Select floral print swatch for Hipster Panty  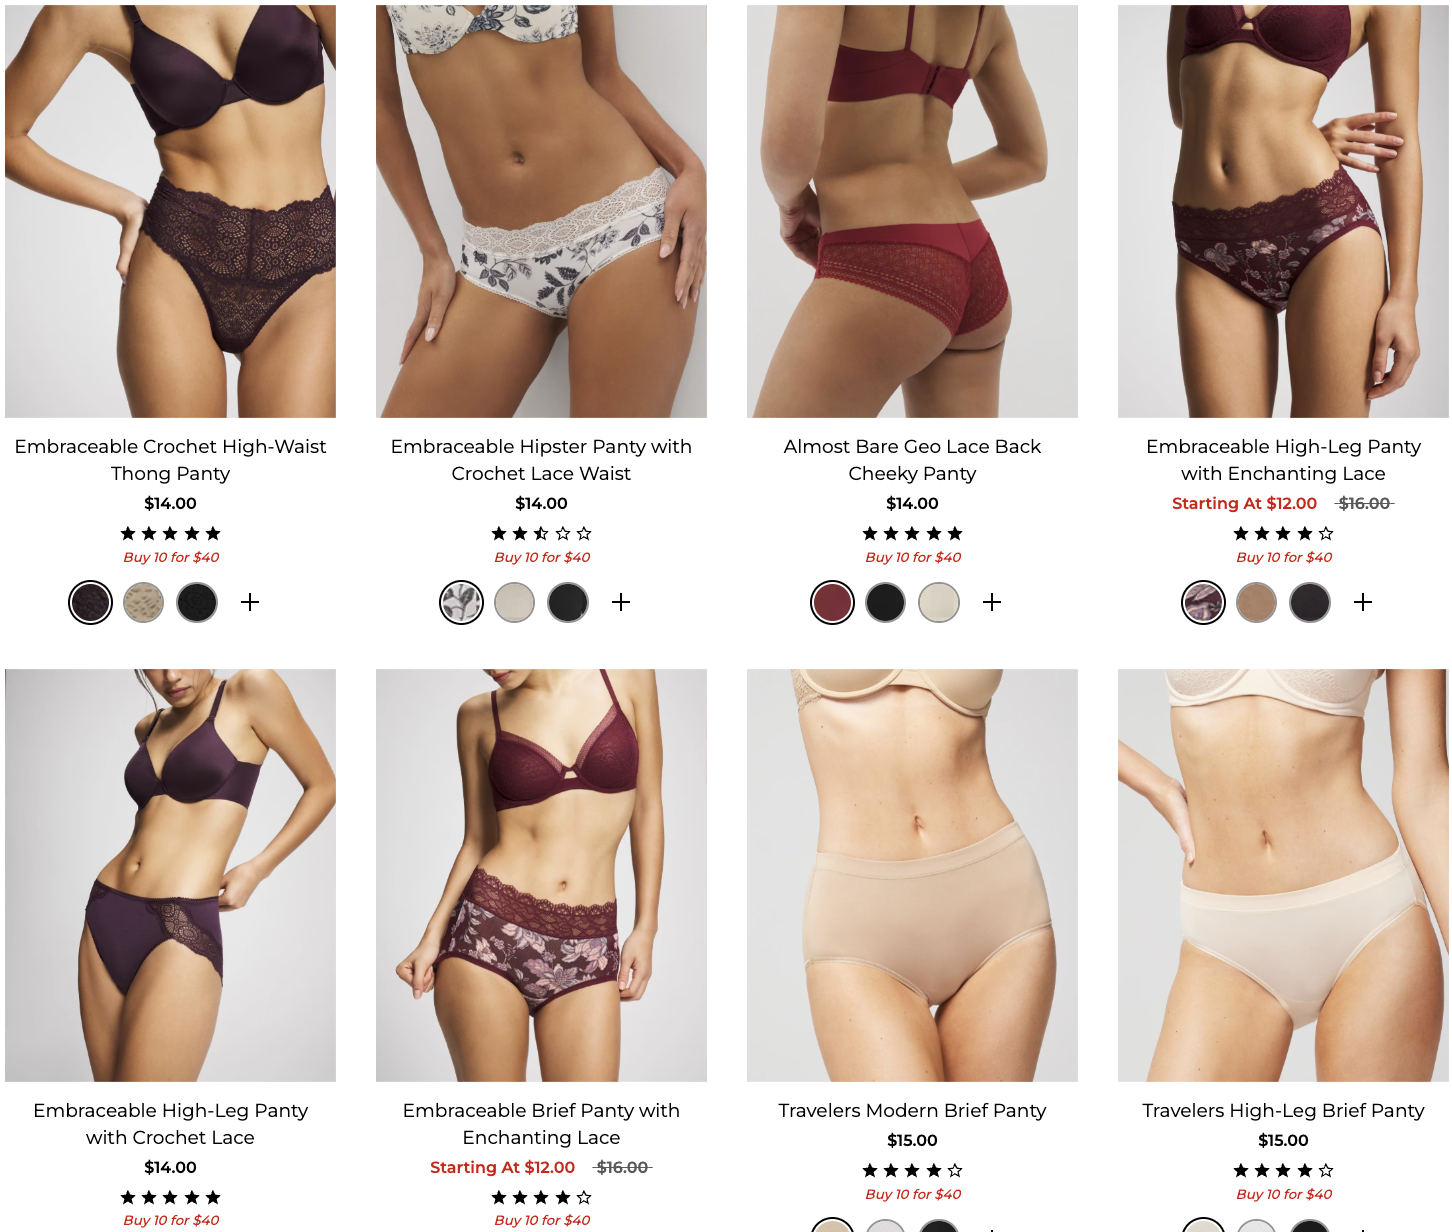point(461,602)
